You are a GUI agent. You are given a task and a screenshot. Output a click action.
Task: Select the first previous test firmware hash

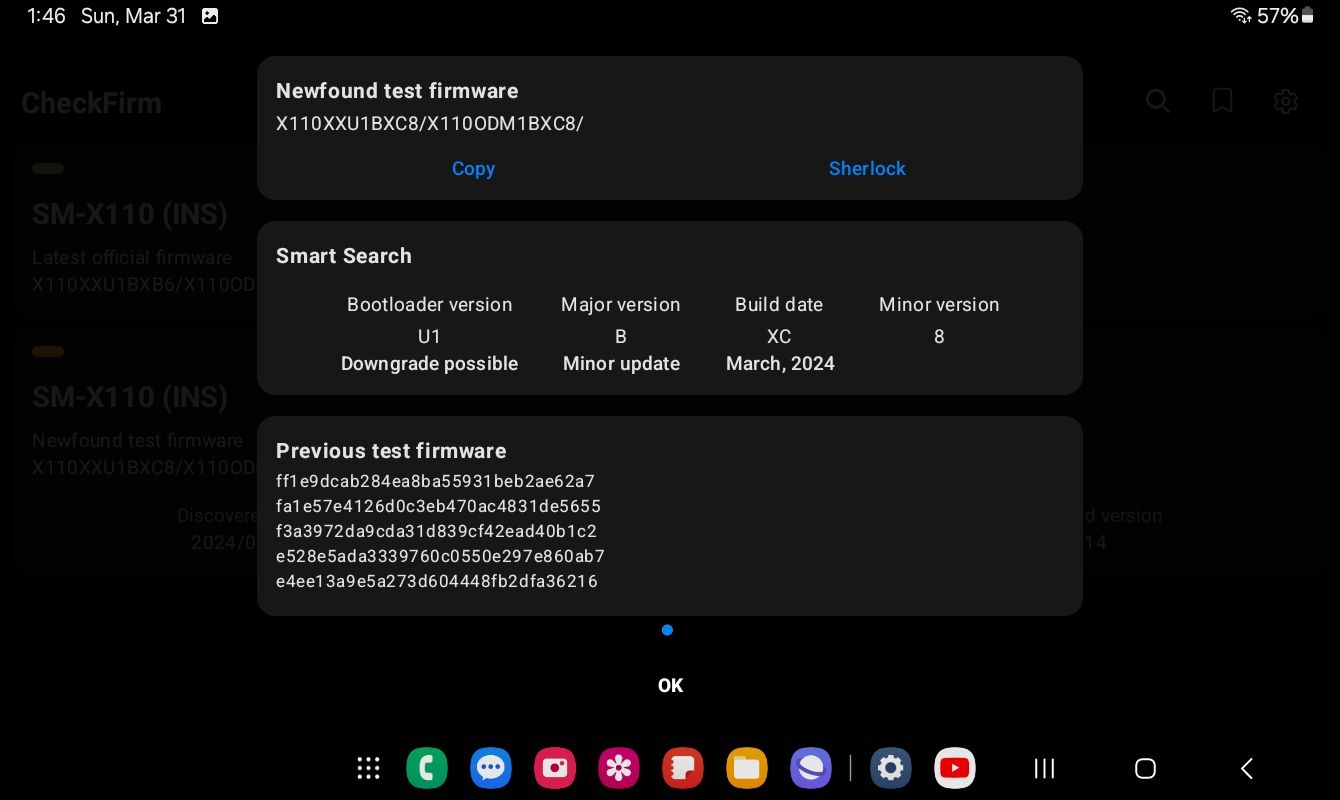coord(436,481)
